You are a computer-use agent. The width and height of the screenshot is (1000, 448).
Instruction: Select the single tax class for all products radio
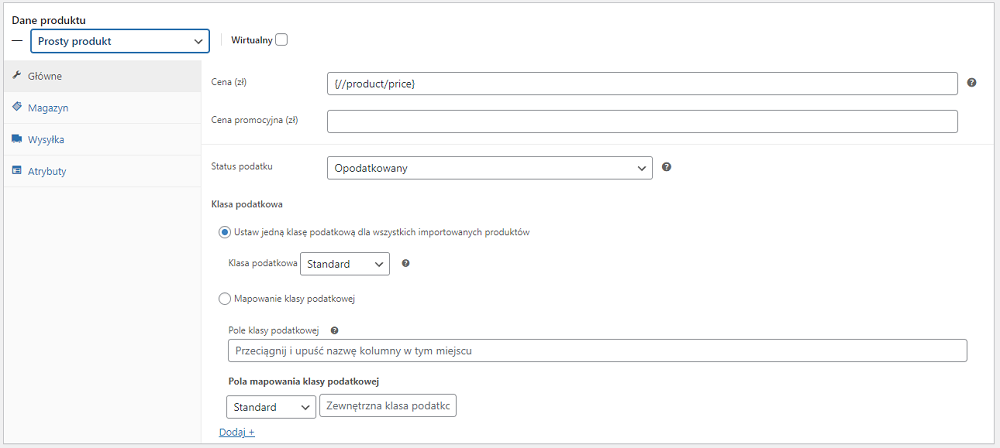tap(224, 232)
